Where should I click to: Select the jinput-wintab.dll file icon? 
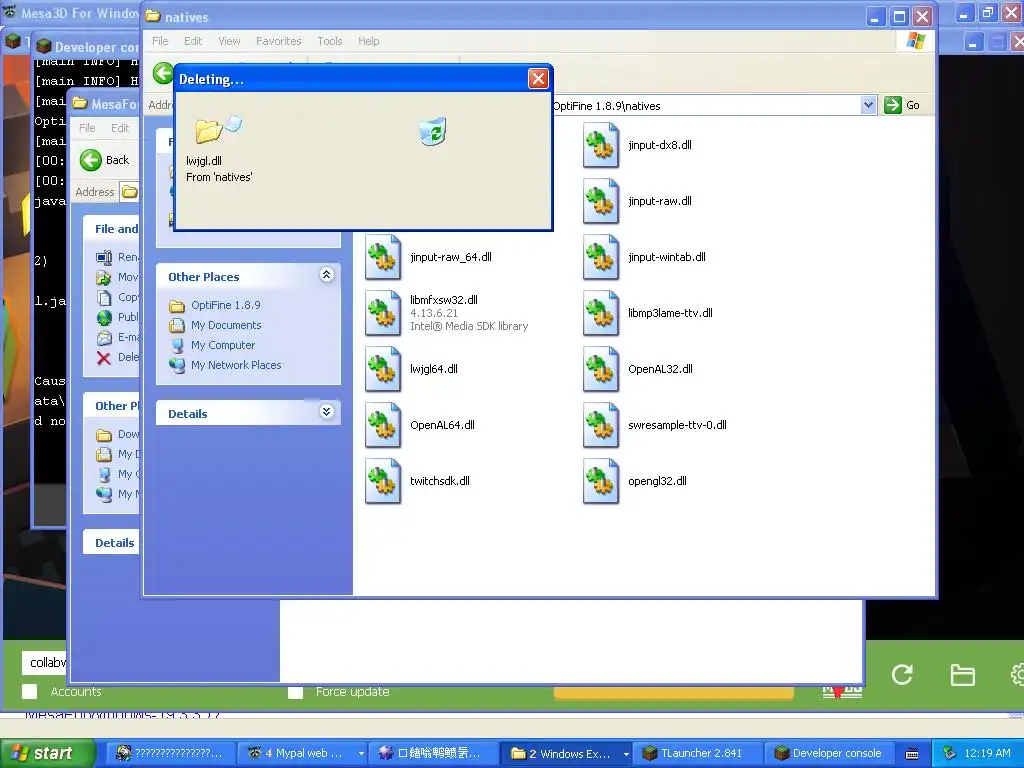[601, 258]
